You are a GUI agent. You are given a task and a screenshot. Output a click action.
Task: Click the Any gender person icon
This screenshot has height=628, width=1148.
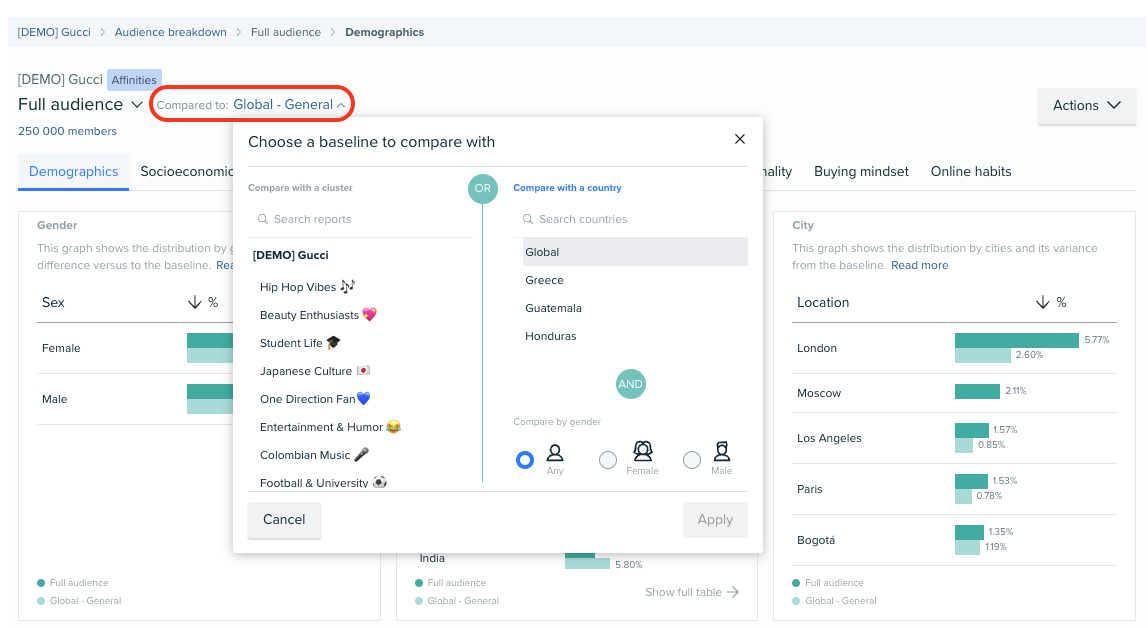tap(555, 453)
